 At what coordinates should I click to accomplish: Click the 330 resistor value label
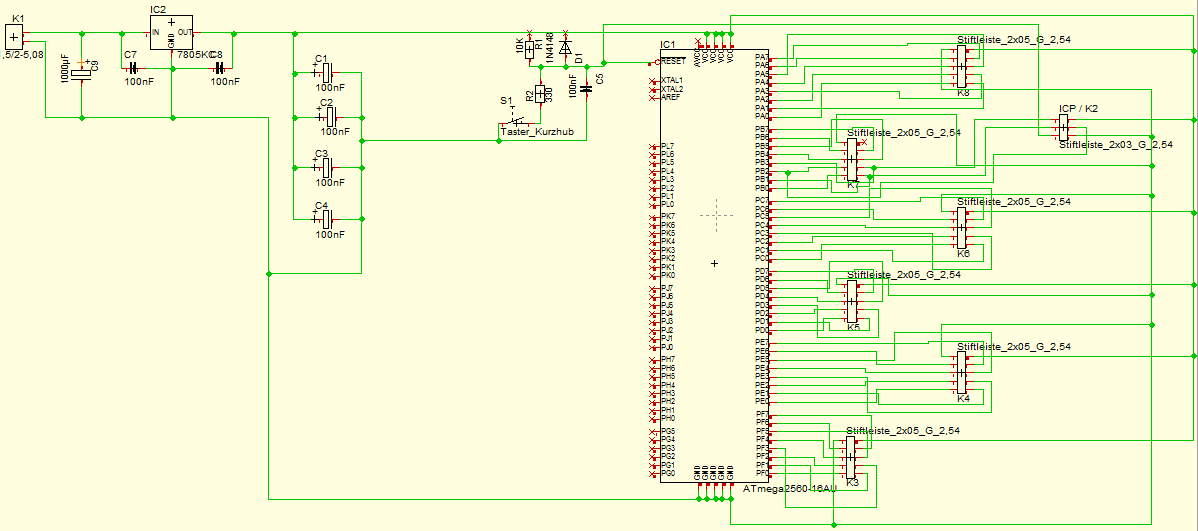point(550,95)
